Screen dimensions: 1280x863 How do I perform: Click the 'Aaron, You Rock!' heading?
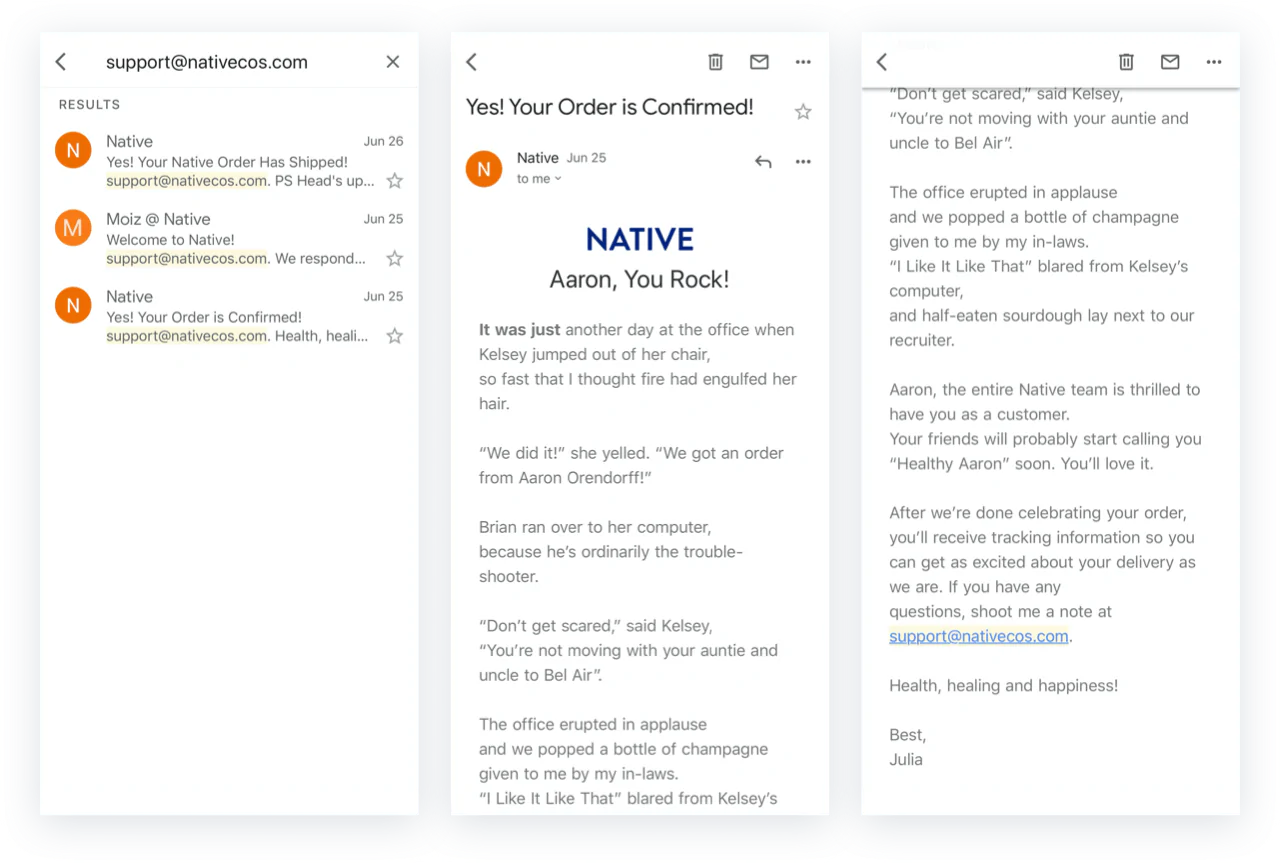point(640,280)
